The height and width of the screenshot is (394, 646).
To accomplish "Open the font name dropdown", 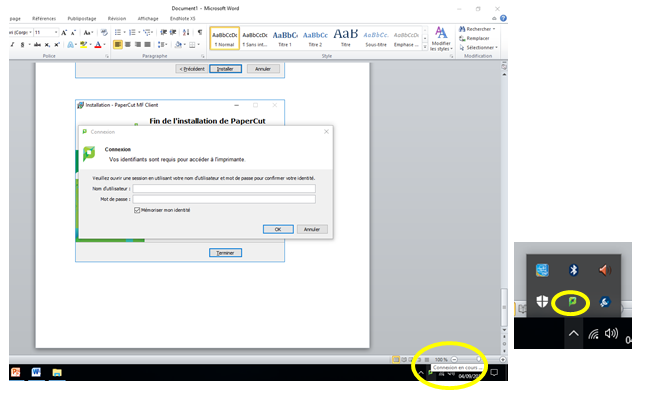I will [30, 33].
